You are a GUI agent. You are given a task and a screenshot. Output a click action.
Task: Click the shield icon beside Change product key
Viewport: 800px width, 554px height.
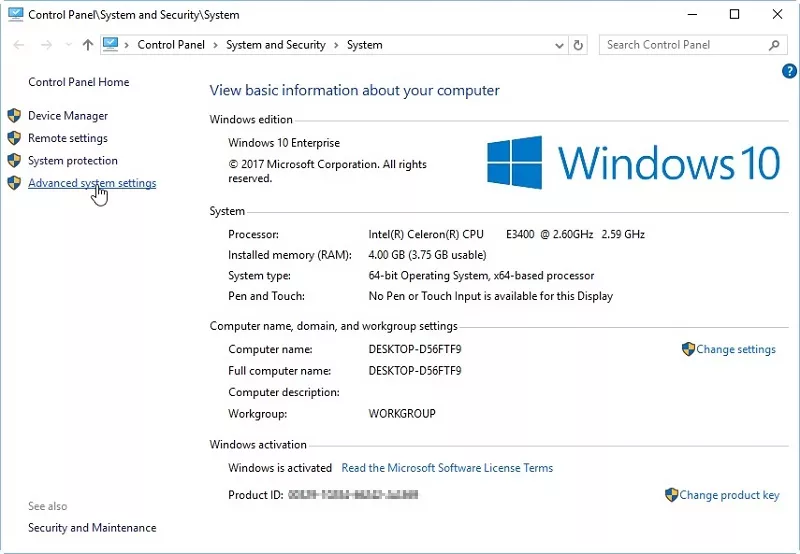pos(671,495)
